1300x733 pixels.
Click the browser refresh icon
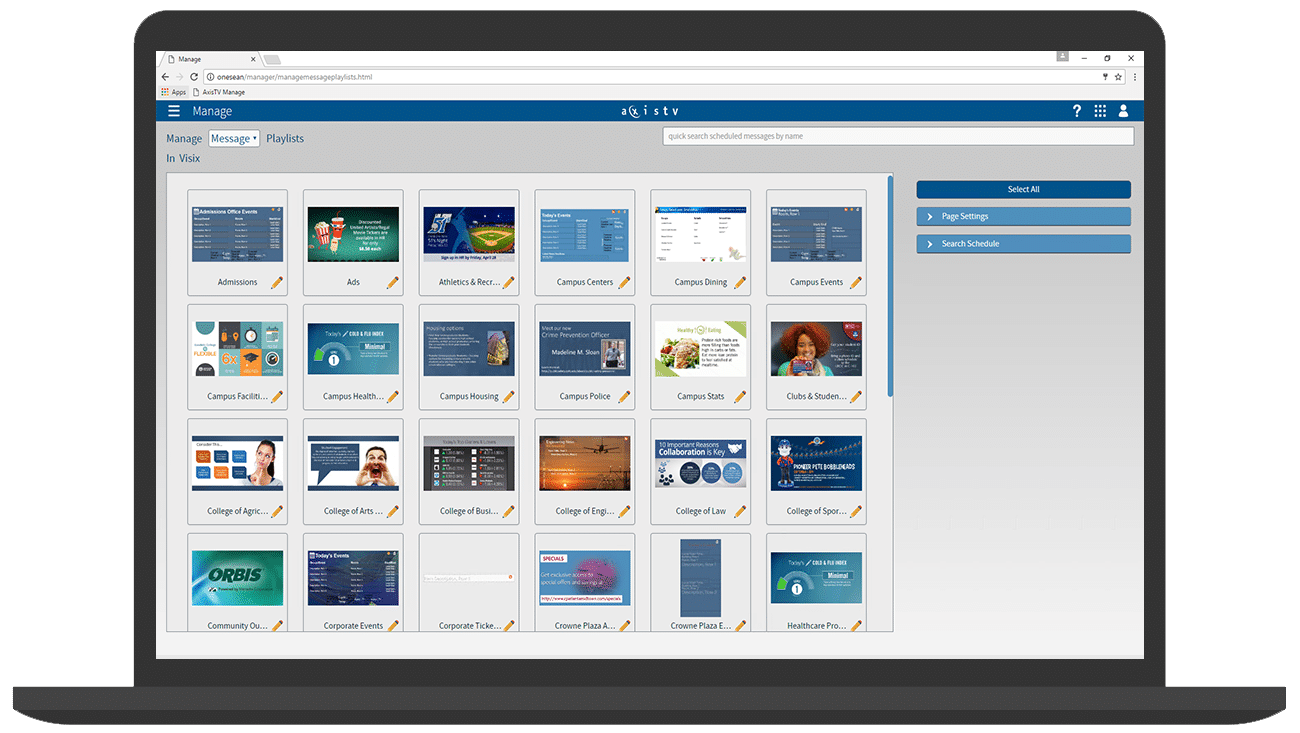[x=193, y=75]
